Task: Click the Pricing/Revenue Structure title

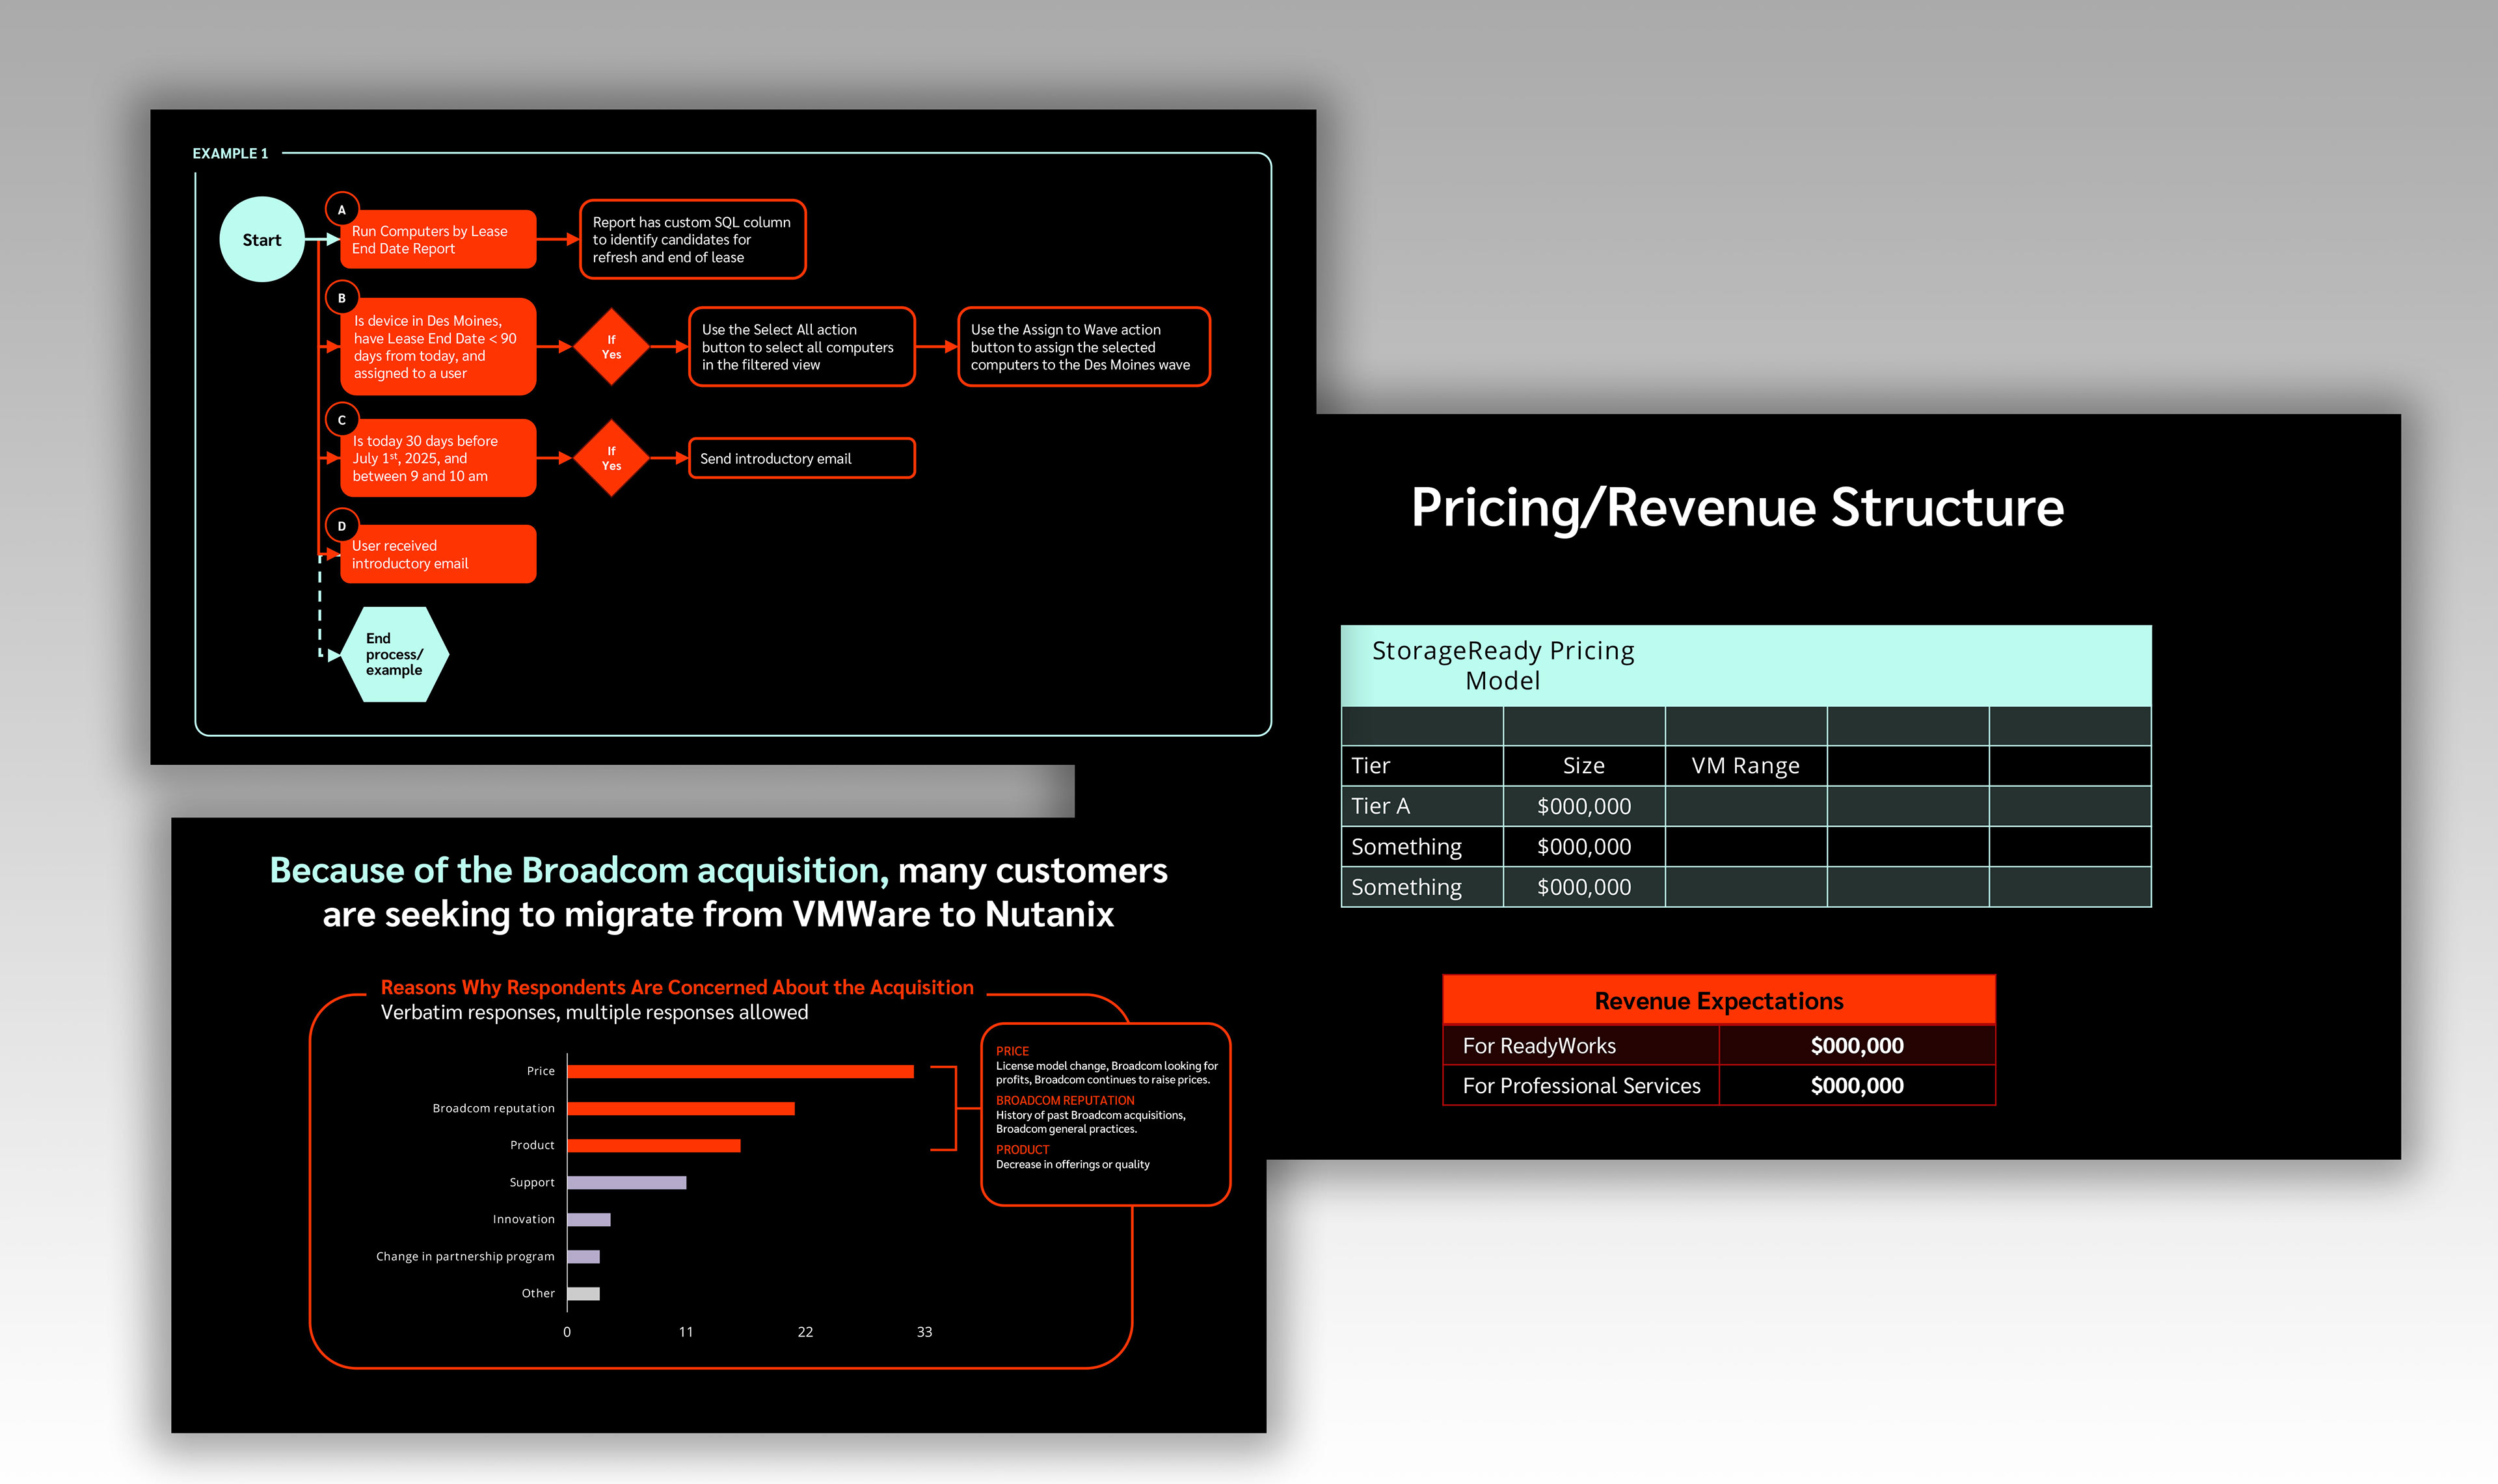Action: 1737,507
